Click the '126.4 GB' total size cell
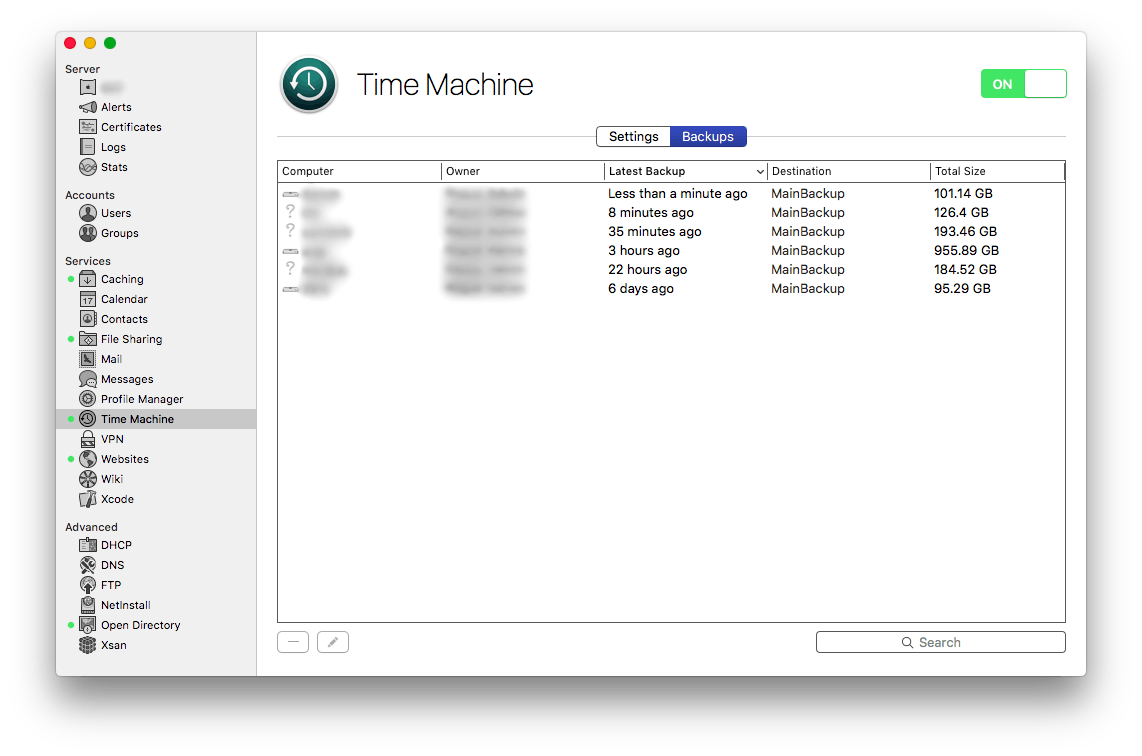Viewport: 1142px width, 756px height. click(x=961, y=213)
